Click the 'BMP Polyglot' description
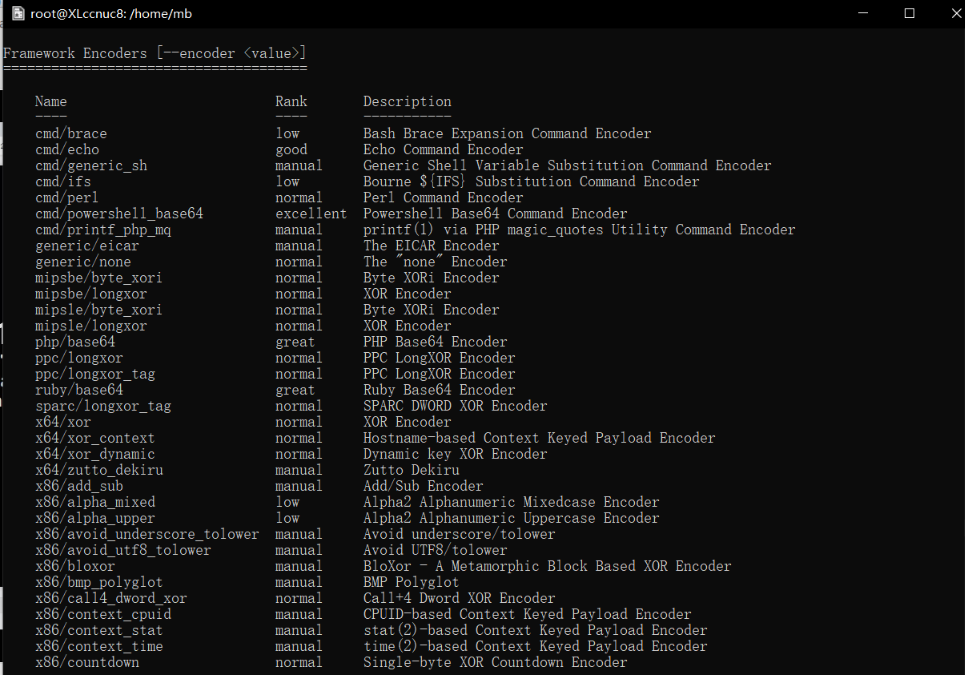 click(x=411, y=581)
